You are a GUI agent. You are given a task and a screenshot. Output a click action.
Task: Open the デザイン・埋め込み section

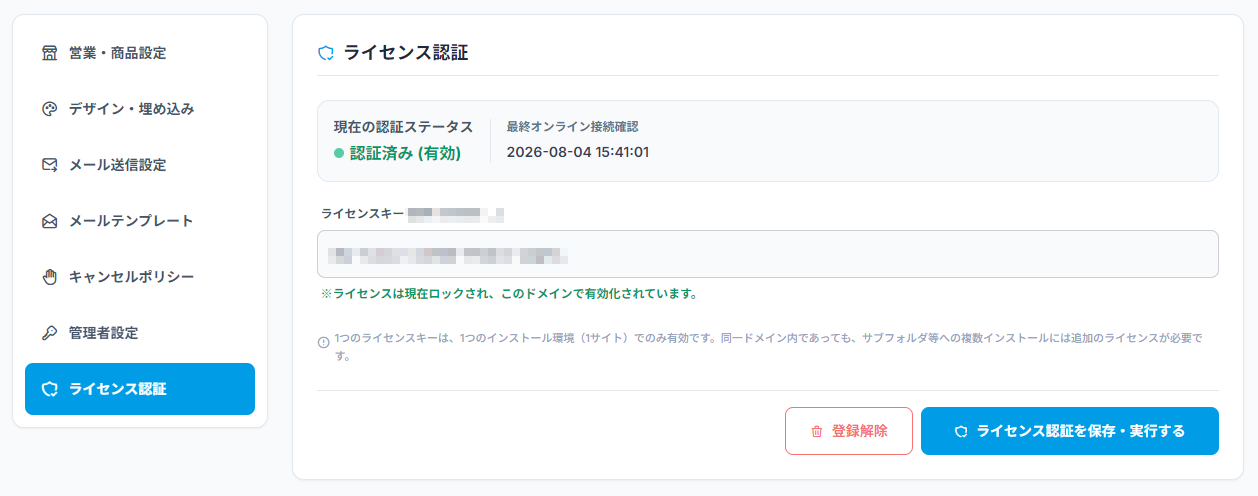tap(140, 109)
